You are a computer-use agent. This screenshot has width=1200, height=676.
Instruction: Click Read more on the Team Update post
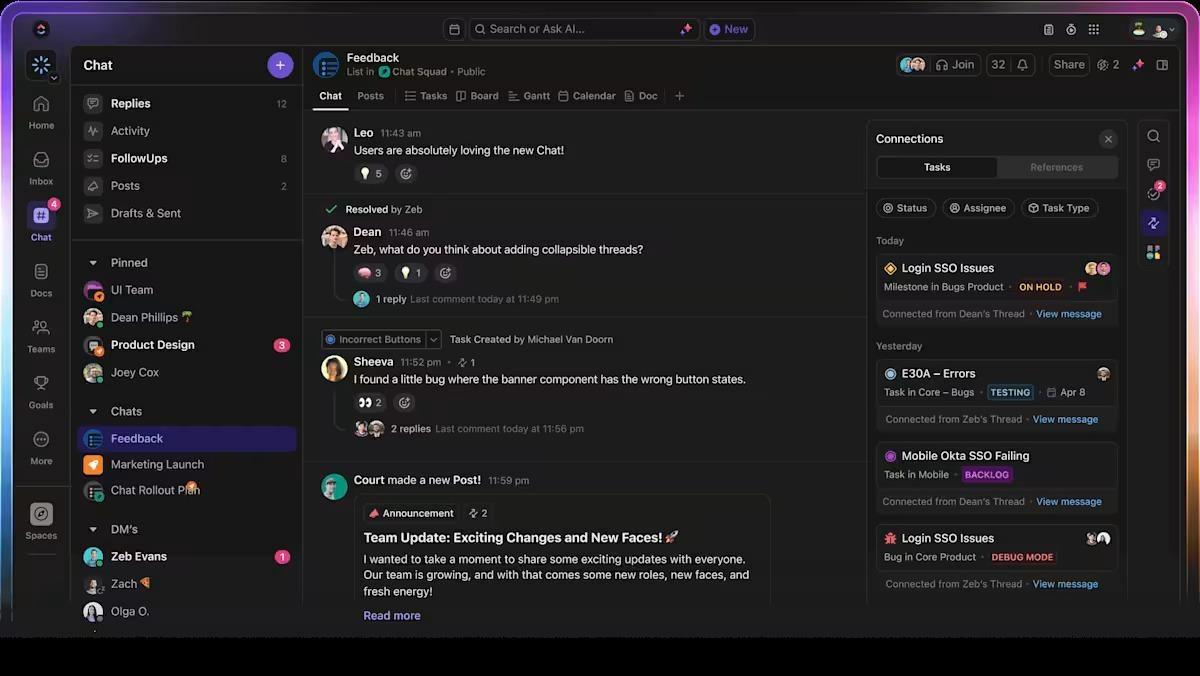391,615
